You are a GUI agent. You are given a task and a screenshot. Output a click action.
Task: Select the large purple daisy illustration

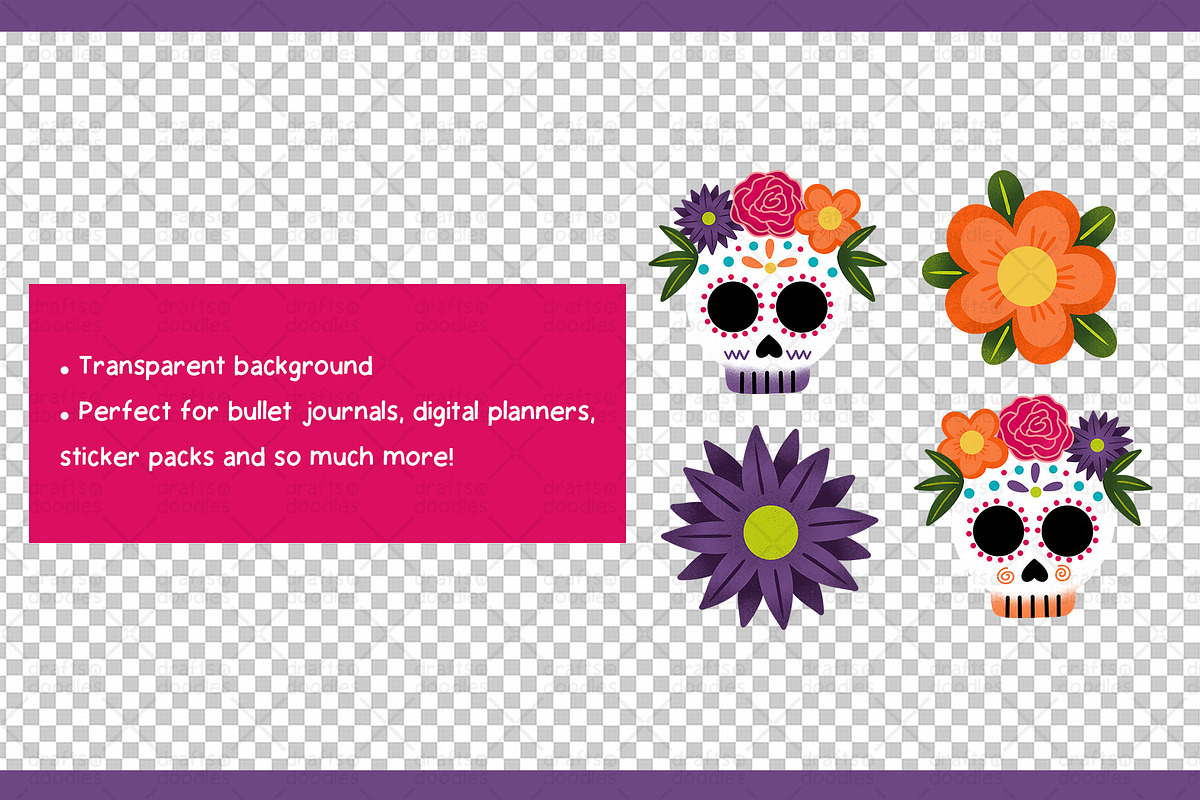tap(769, 527)
